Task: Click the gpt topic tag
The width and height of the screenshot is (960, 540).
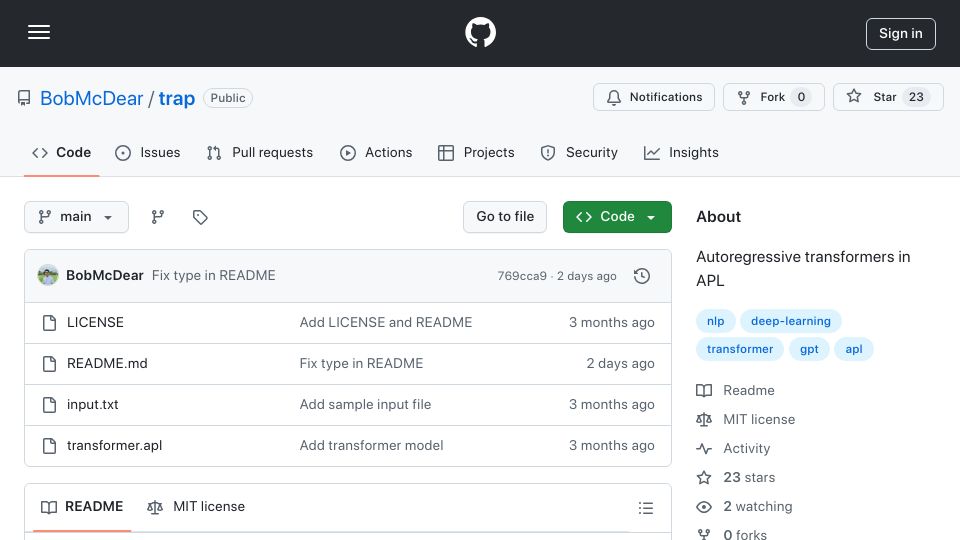Action: click(809, 349)
